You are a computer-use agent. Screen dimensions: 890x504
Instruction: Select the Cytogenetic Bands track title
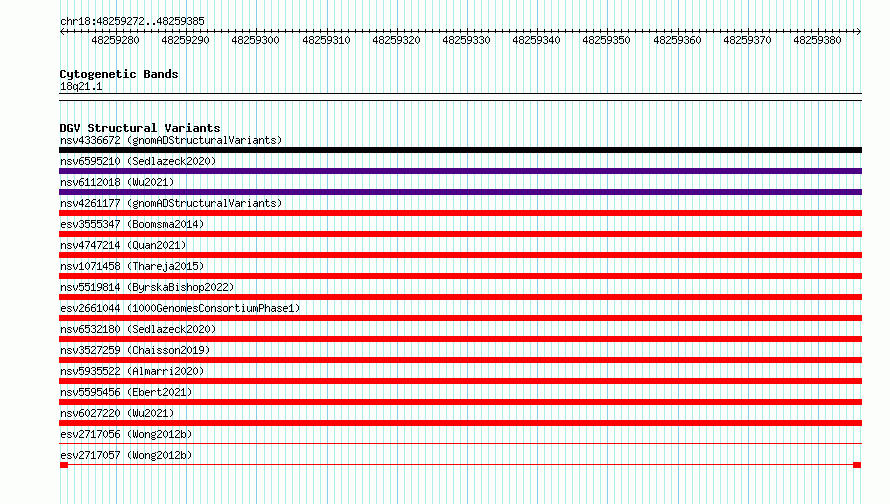pyautogui.click(x=119, y=74)
